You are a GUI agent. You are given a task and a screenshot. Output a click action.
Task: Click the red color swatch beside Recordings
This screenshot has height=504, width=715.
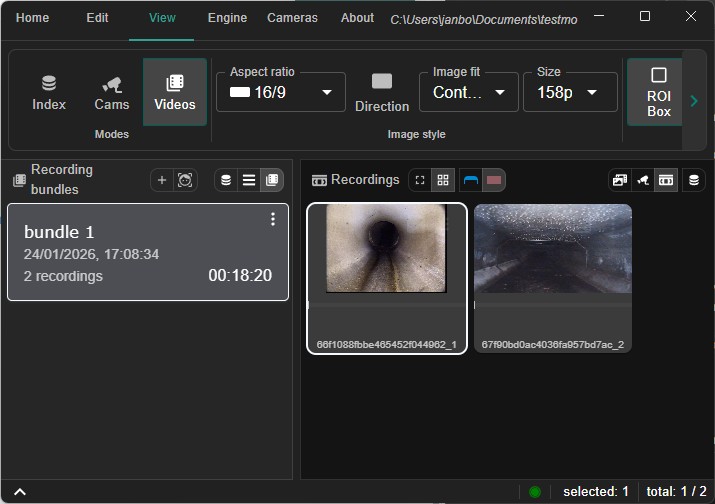point(494,180)
